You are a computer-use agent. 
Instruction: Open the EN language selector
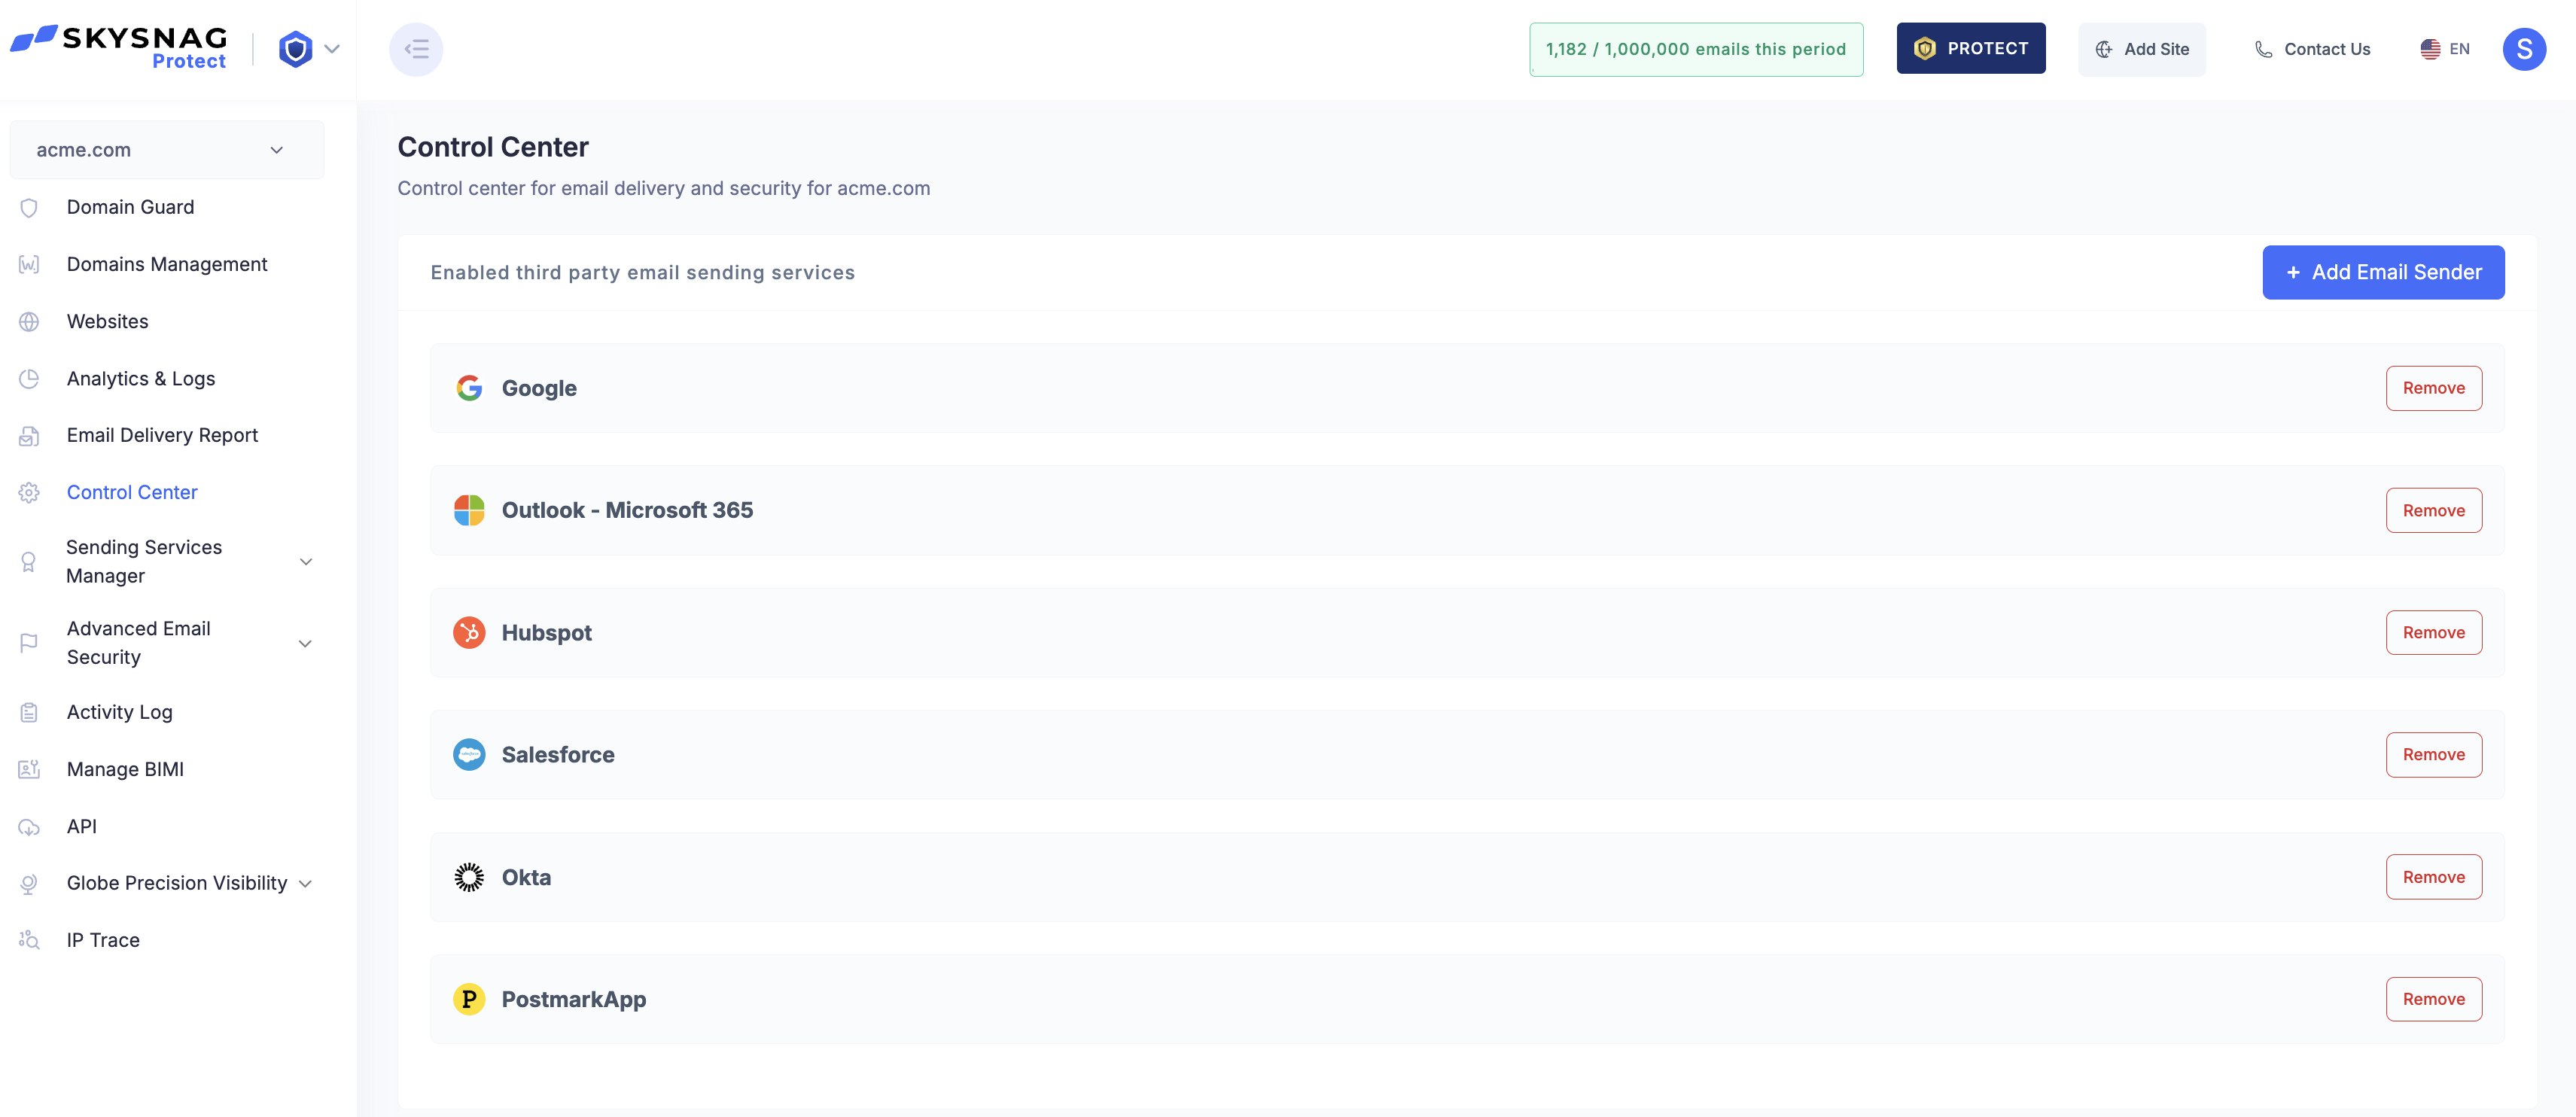pos(2445,49)
